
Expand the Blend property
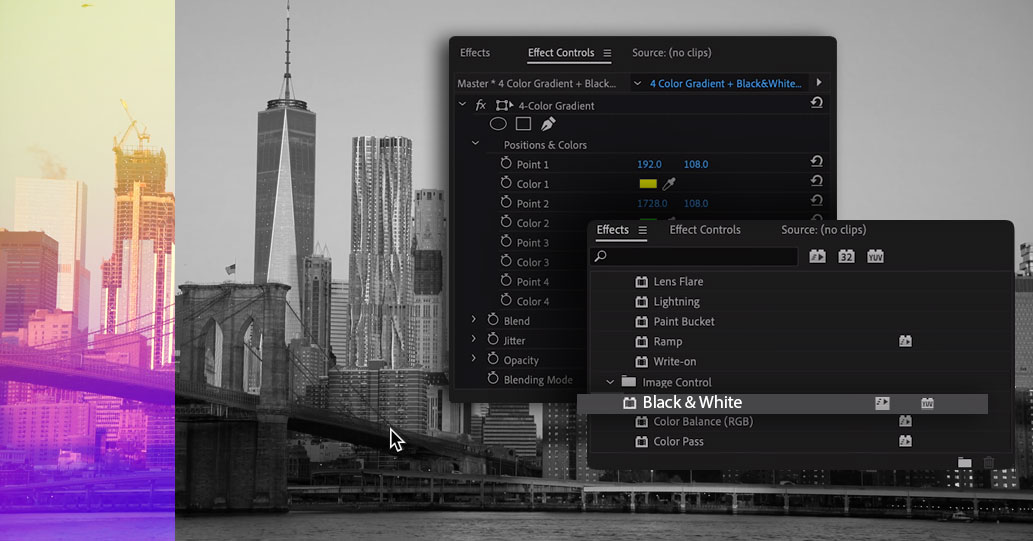pos(474,321)
